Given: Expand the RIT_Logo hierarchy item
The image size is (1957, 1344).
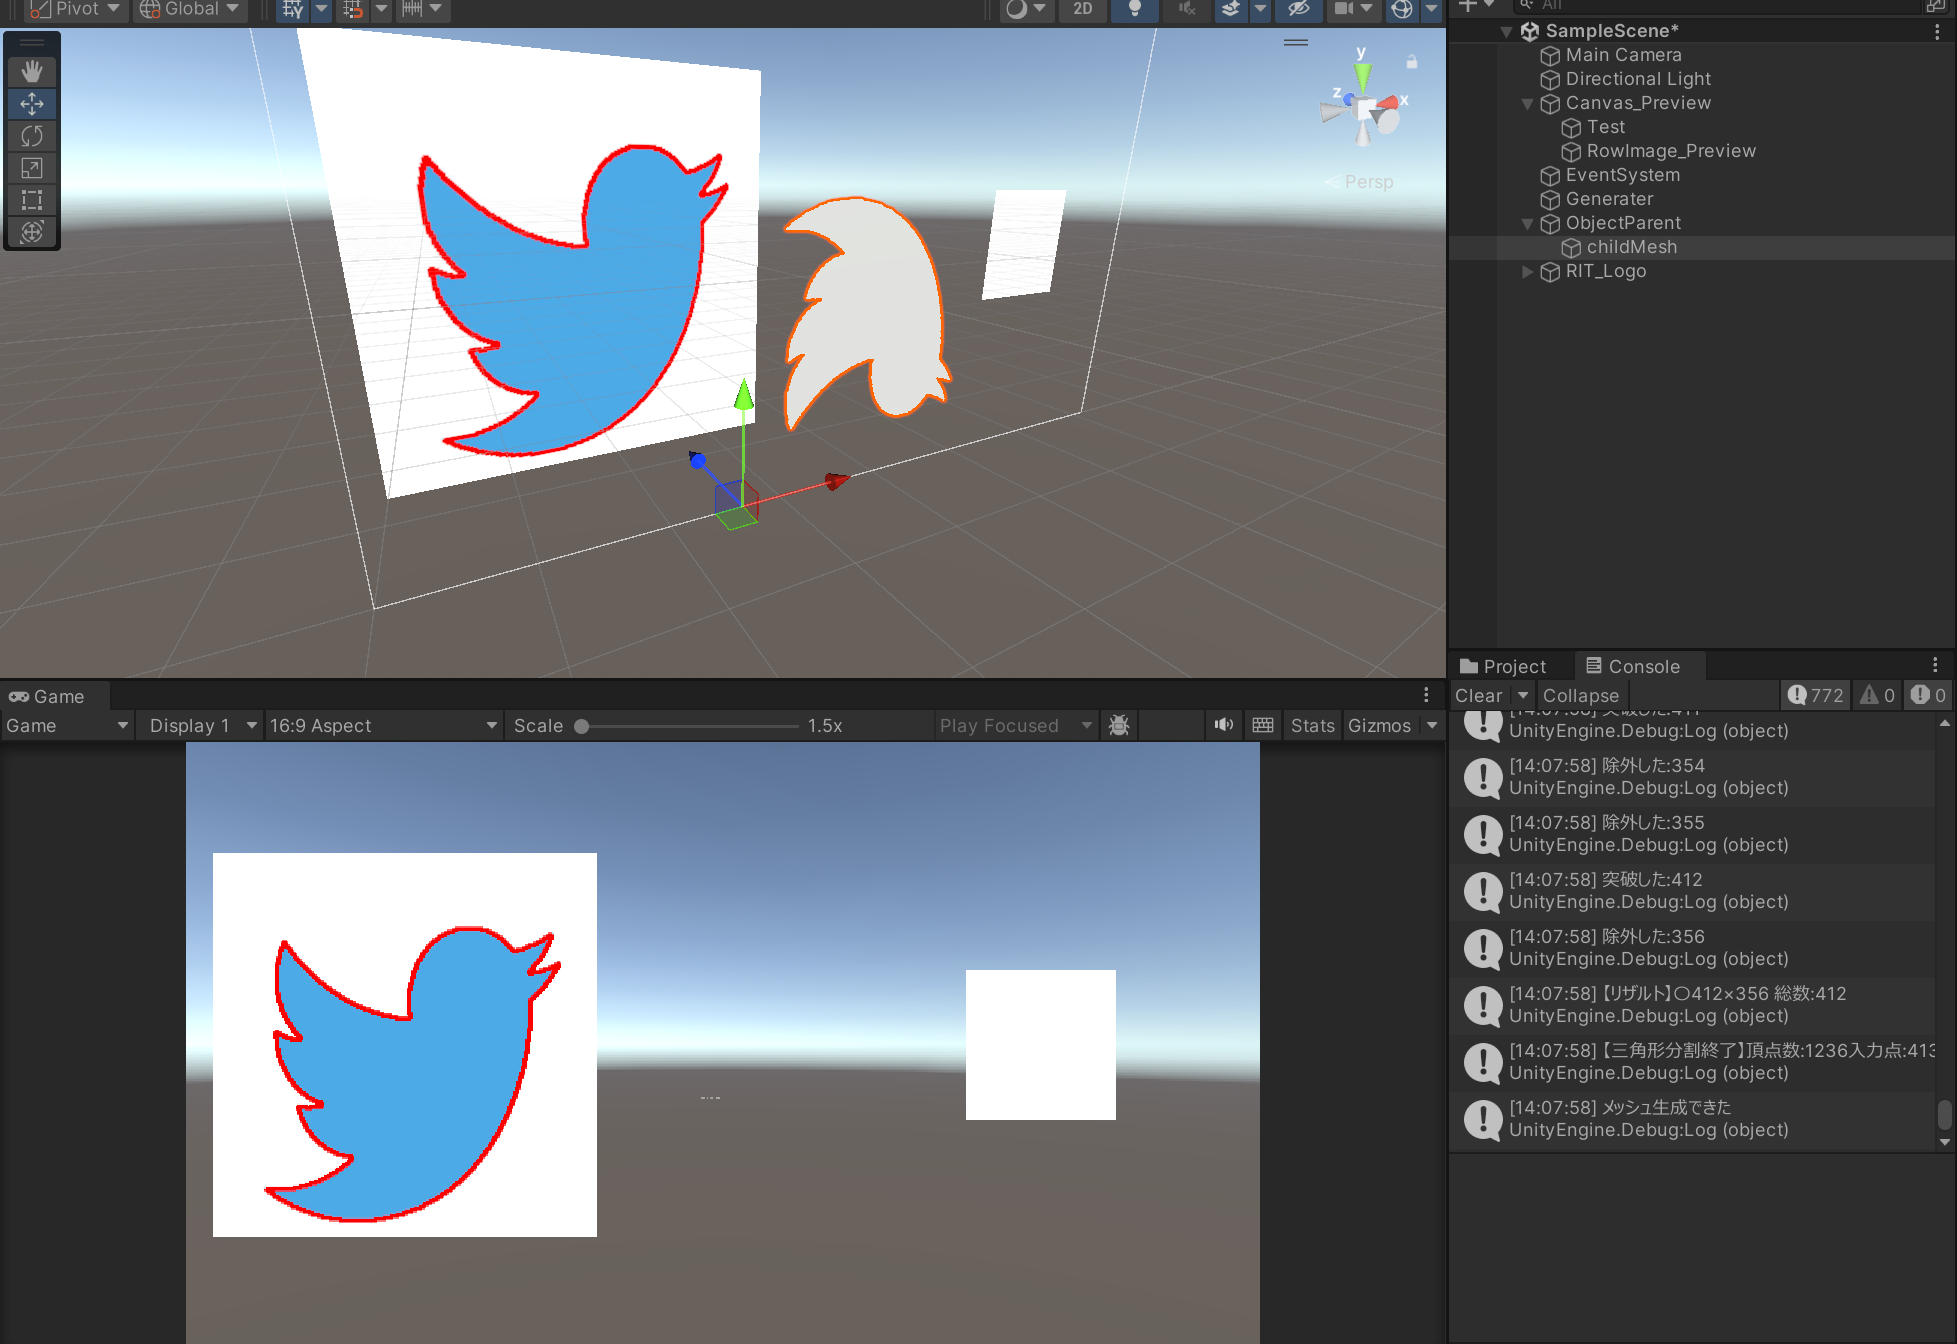Looking at the screenshot, I should click(1527, 271).
